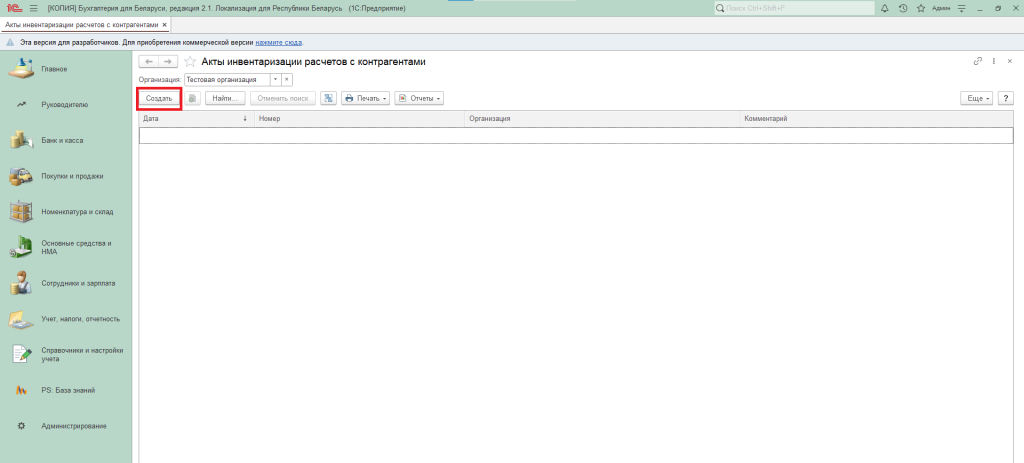
Task: Expand the Еще menu
Action: coord(976,98)
